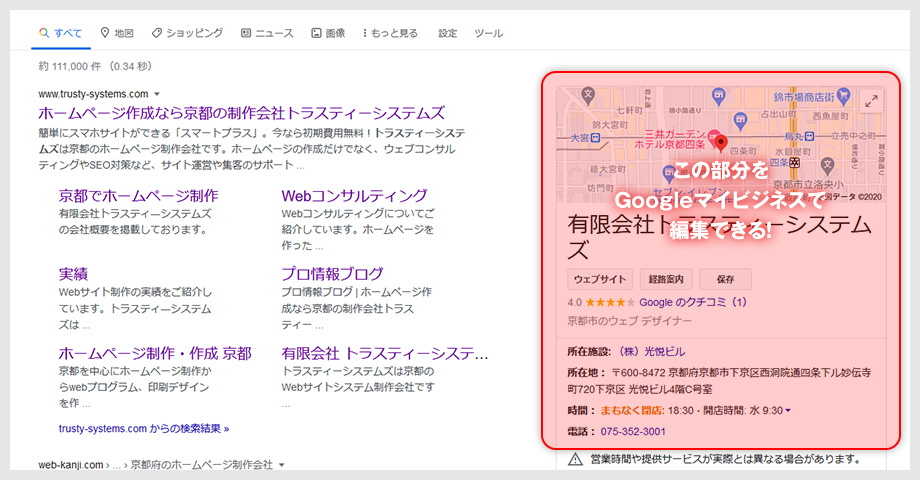Click the image icon beside 画像
This screenshot has height=480, width=920.
[x=316, y=33]
